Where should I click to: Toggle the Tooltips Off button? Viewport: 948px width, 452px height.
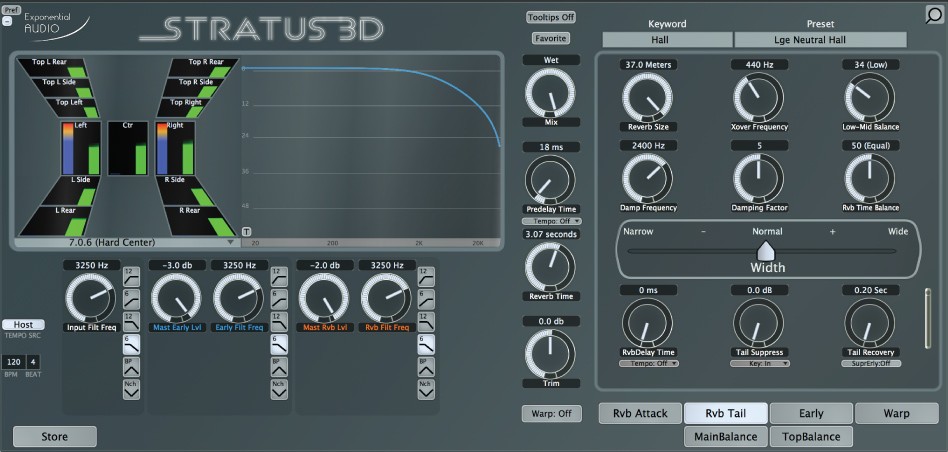[551, 17]
